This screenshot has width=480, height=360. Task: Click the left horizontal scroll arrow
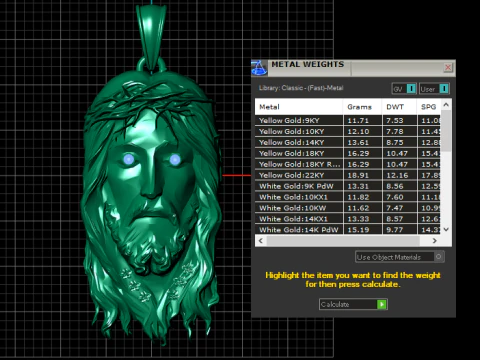coord(261,241)
